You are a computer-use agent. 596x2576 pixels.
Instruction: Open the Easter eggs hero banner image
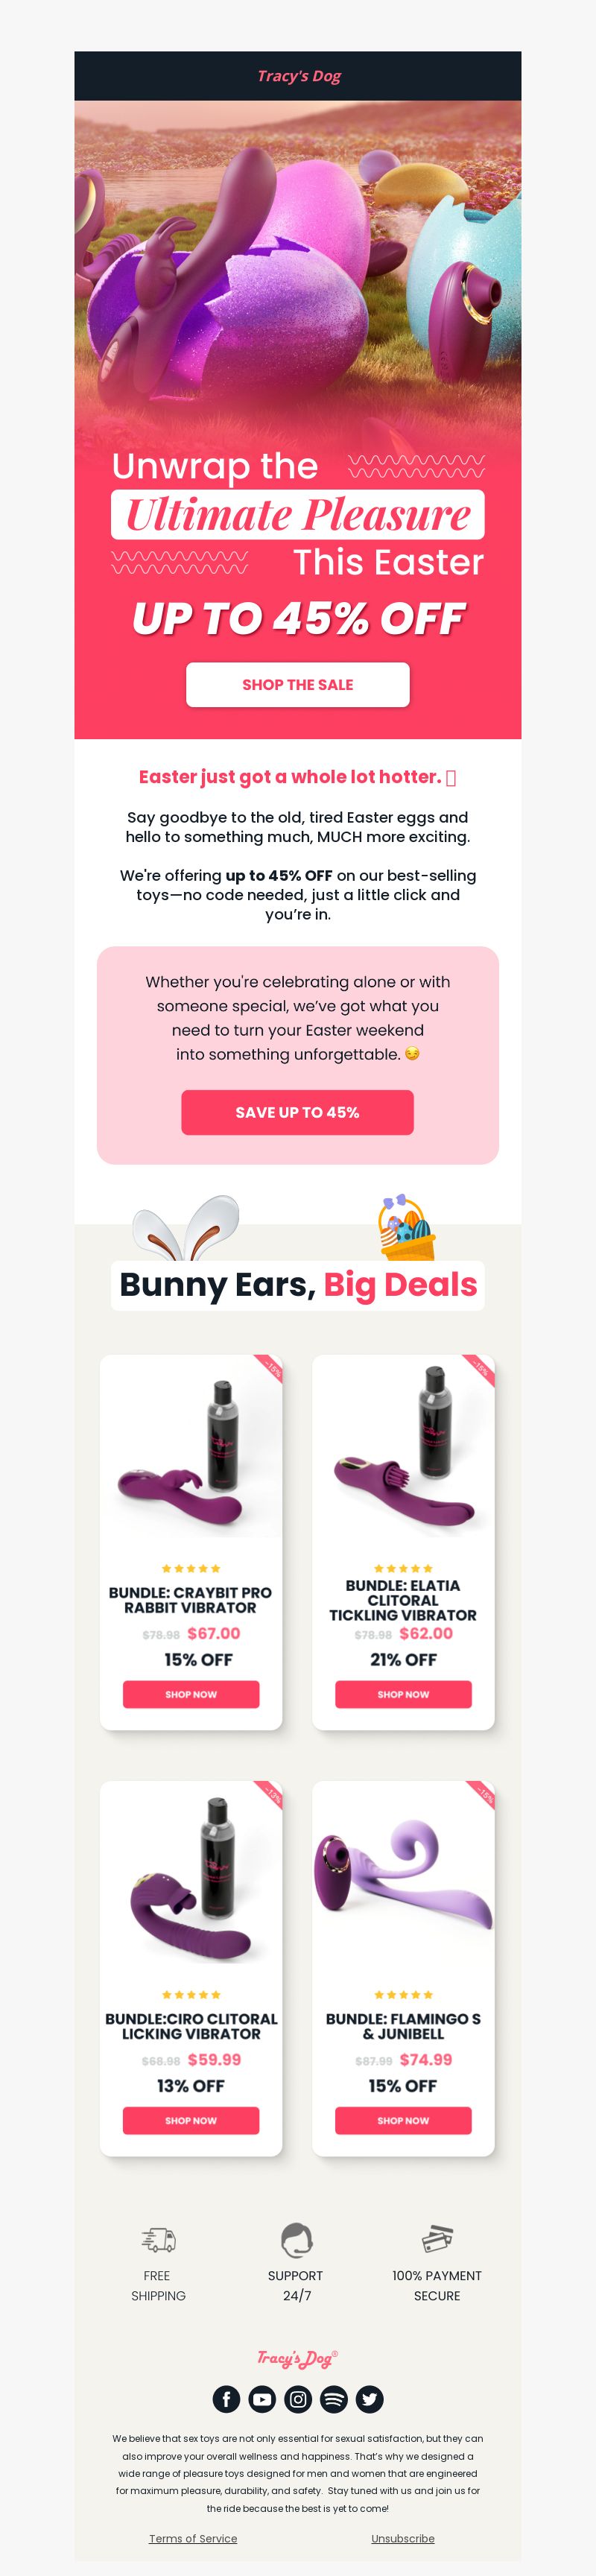click(x=298, y=270)
